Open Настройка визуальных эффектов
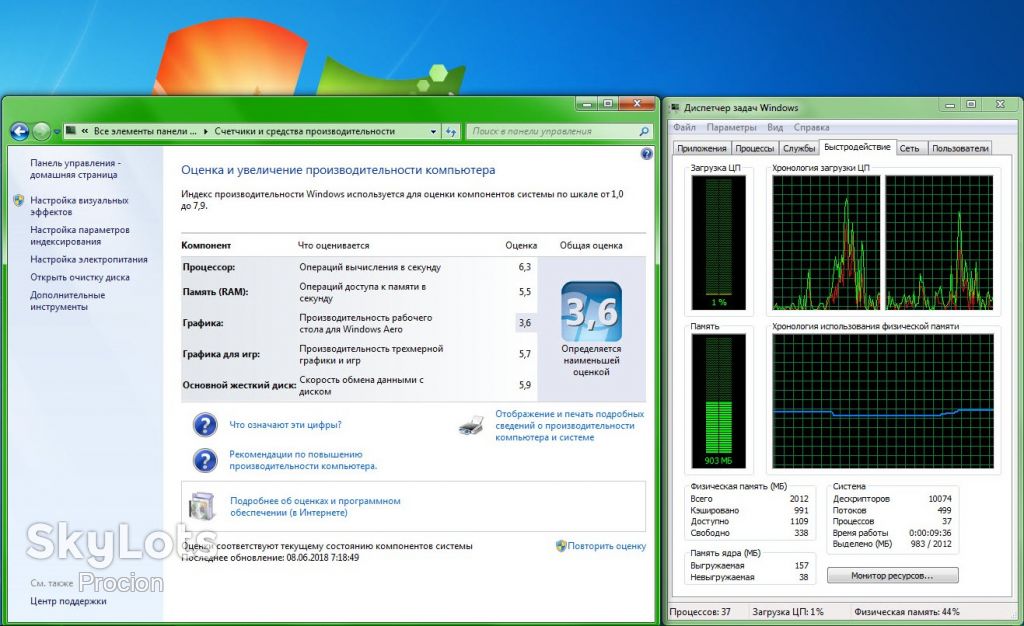1024x626 pixels. pyautogui.click(x=79, y=206)
